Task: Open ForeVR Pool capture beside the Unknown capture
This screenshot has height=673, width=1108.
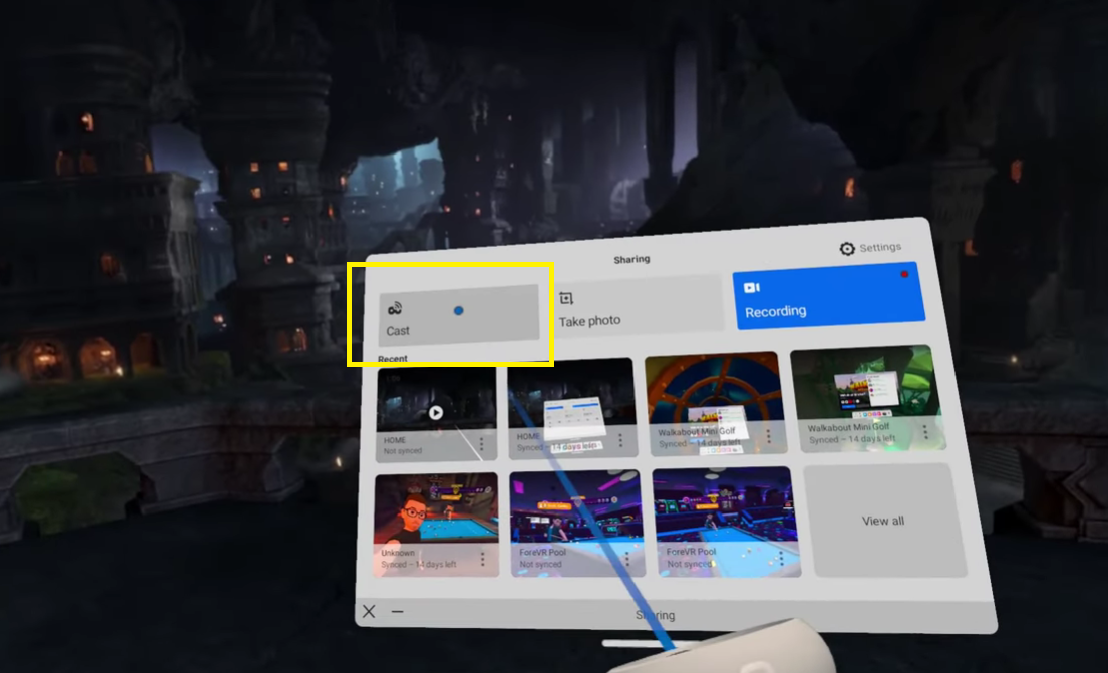Action: [577, 523]
